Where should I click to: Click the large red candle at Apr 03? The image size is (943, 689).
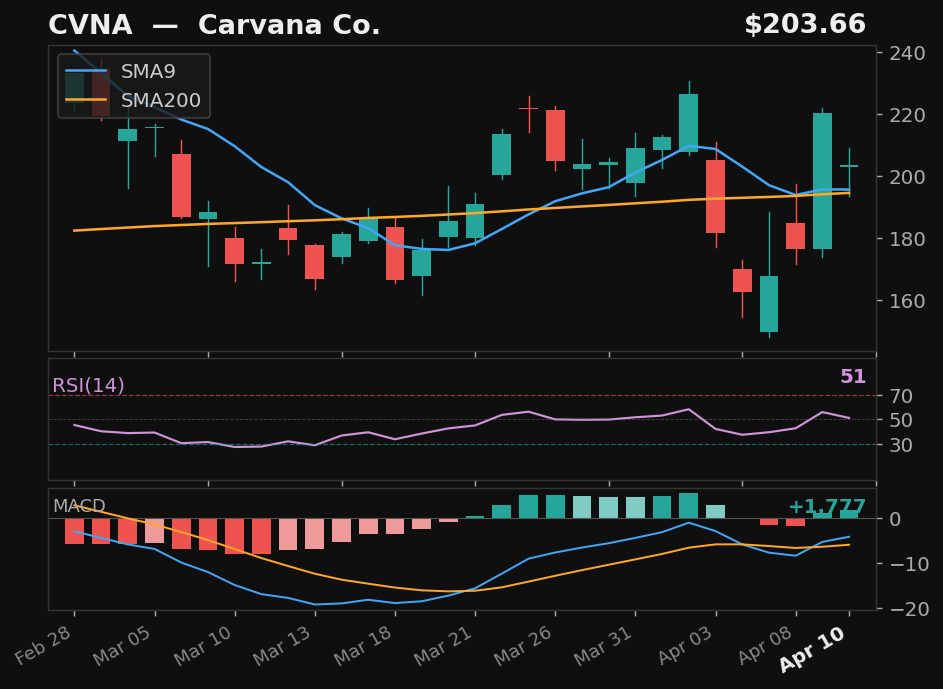click(715, 196)
